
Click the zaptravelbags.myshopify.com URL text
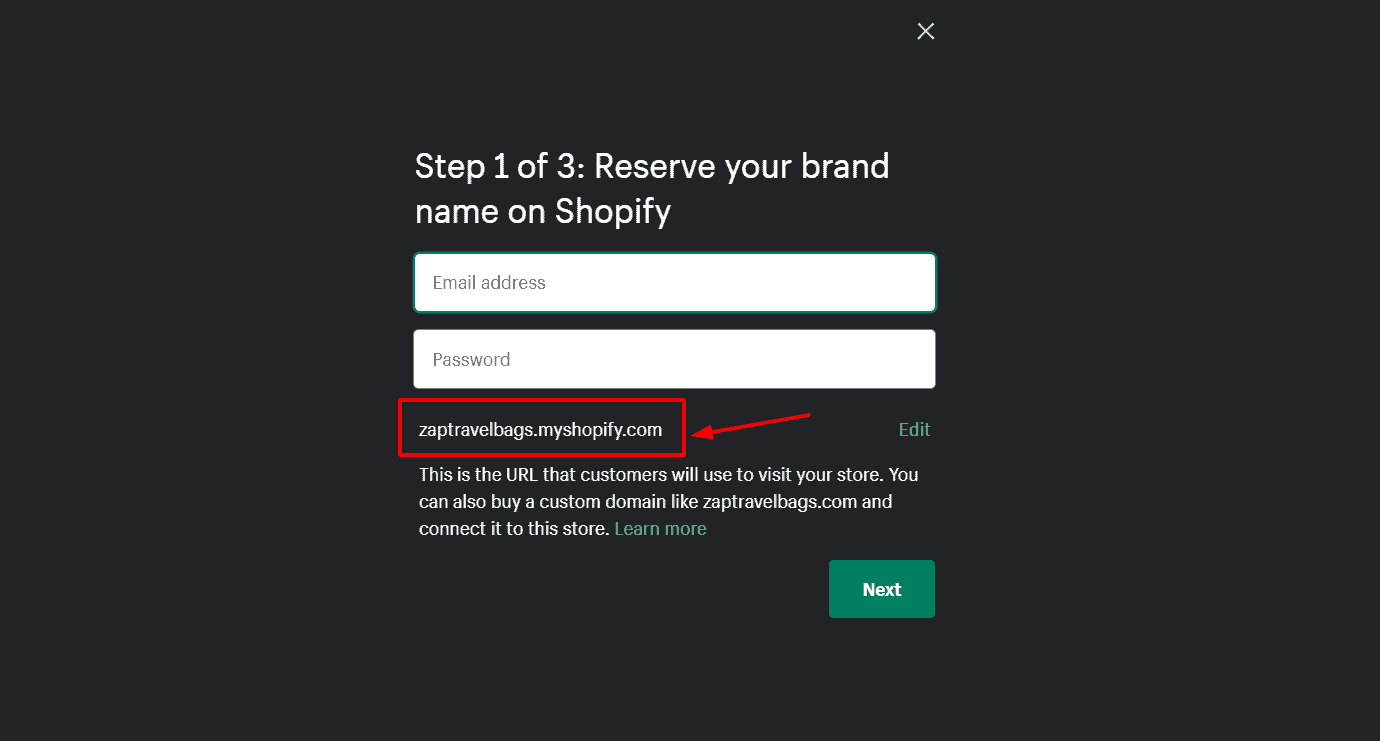(540, 430)
